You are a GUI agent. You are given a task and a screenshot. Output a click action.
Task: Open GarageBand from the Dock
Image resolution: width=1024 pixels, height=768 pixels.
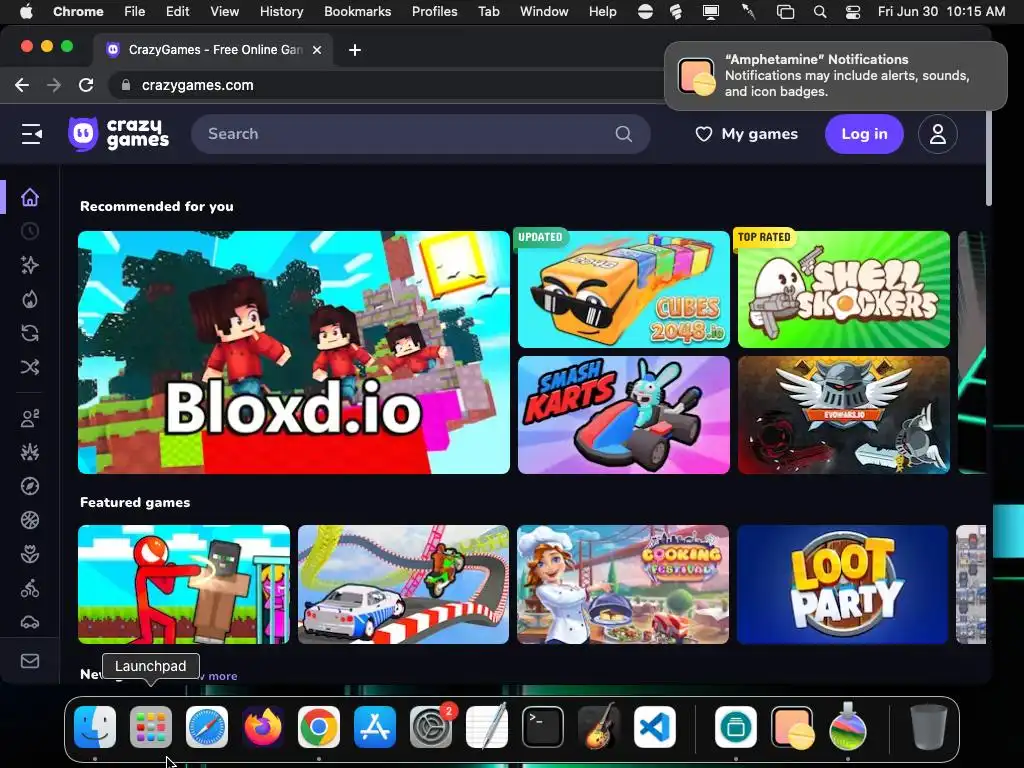coord(599,726)
